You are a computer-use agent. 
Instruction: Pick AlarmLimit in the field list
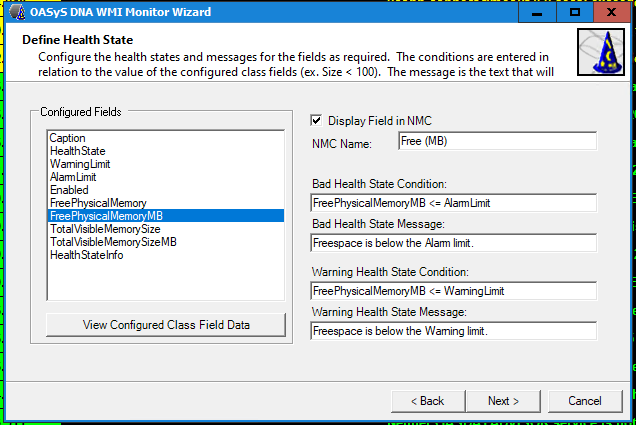pos(73,177)
